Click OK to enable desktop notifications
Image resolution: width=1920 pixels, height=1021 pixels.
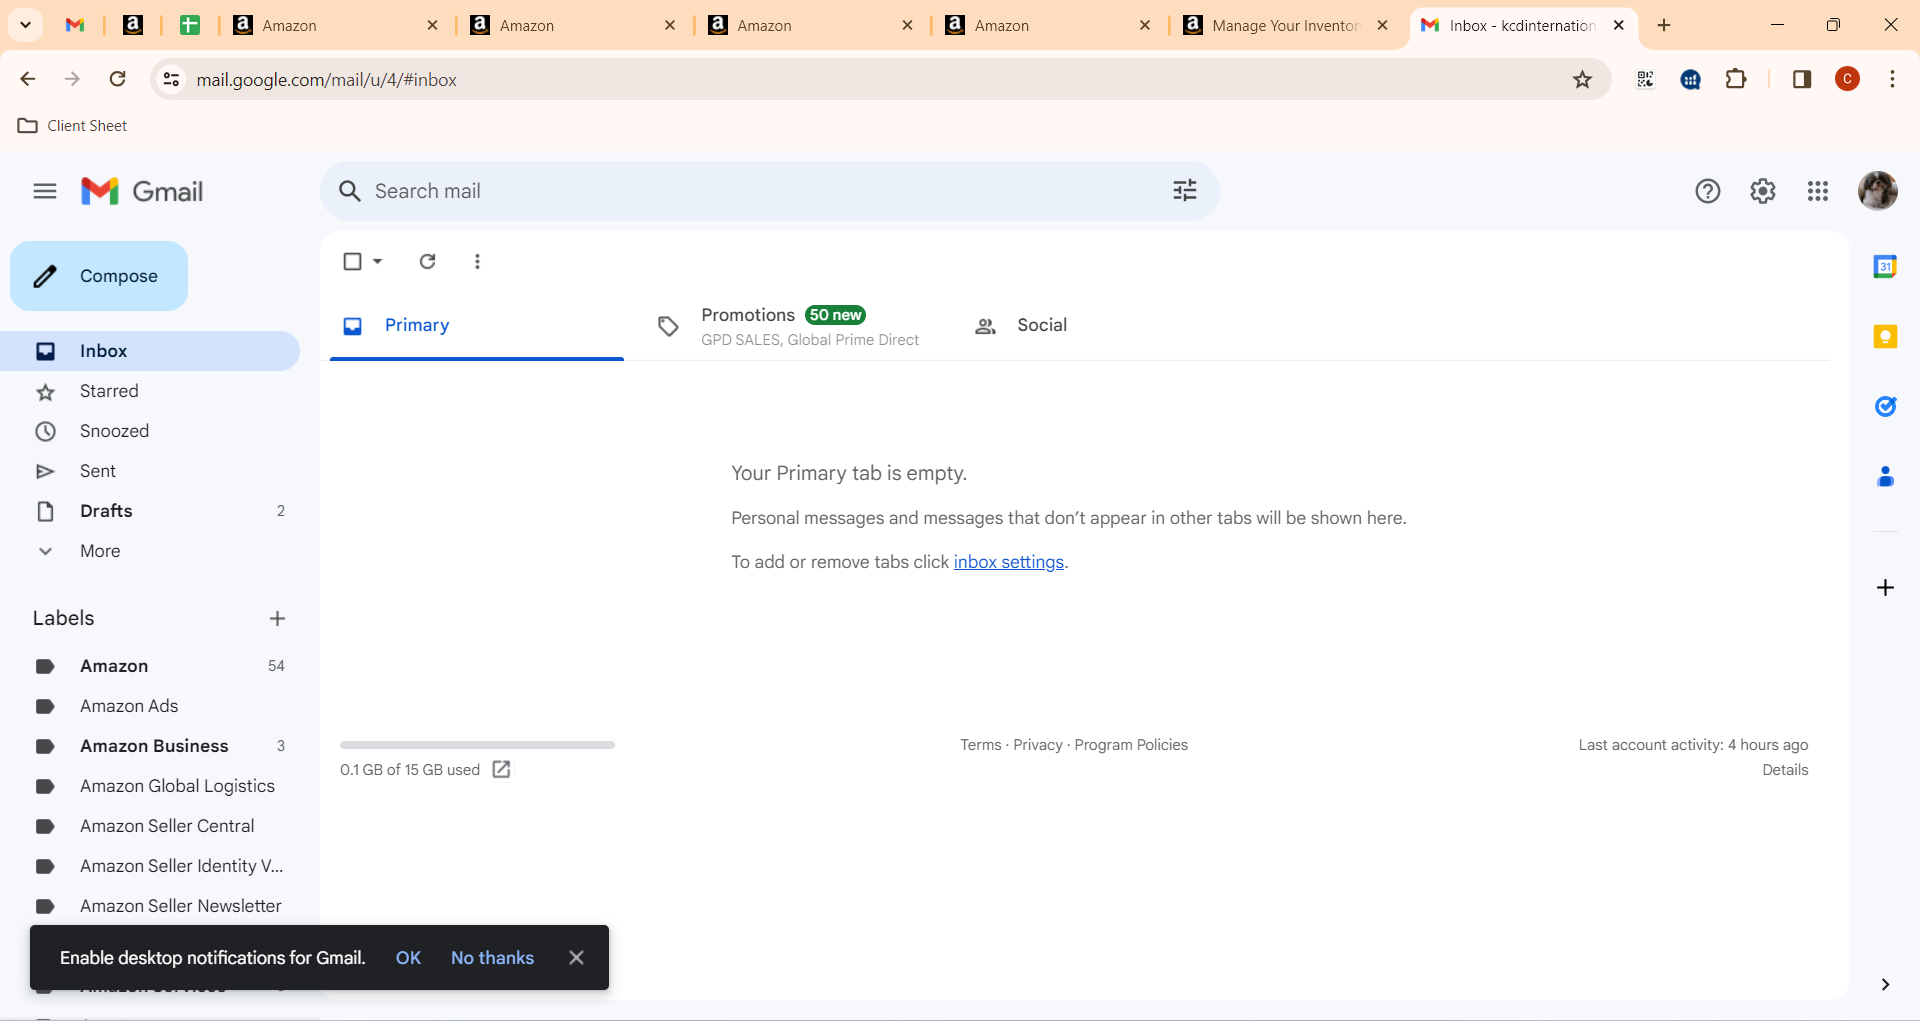coord(408,958)
